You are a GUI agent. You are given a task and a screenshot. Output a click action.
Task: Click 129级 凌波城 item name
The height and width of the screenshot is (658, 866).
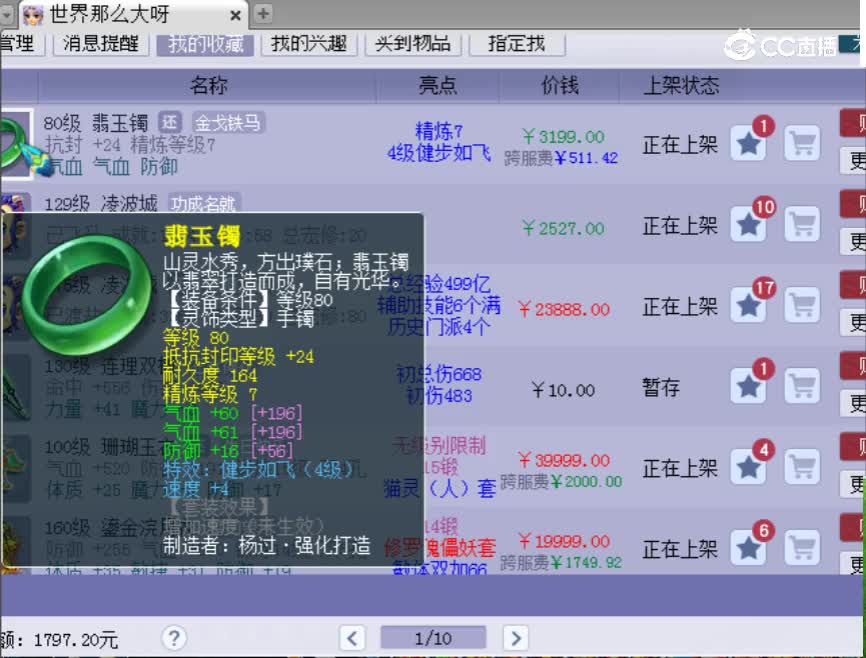[101, 204]
